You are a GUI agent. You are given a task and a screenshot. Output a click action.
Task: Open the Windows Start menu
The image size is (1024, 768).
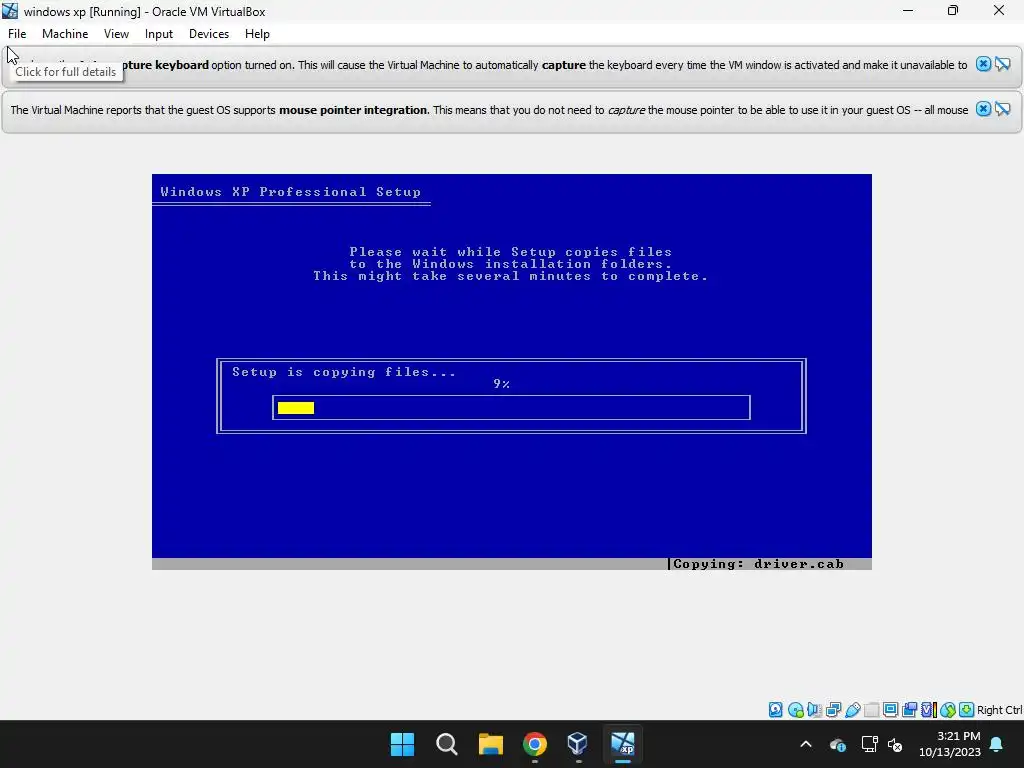[402, 744]
